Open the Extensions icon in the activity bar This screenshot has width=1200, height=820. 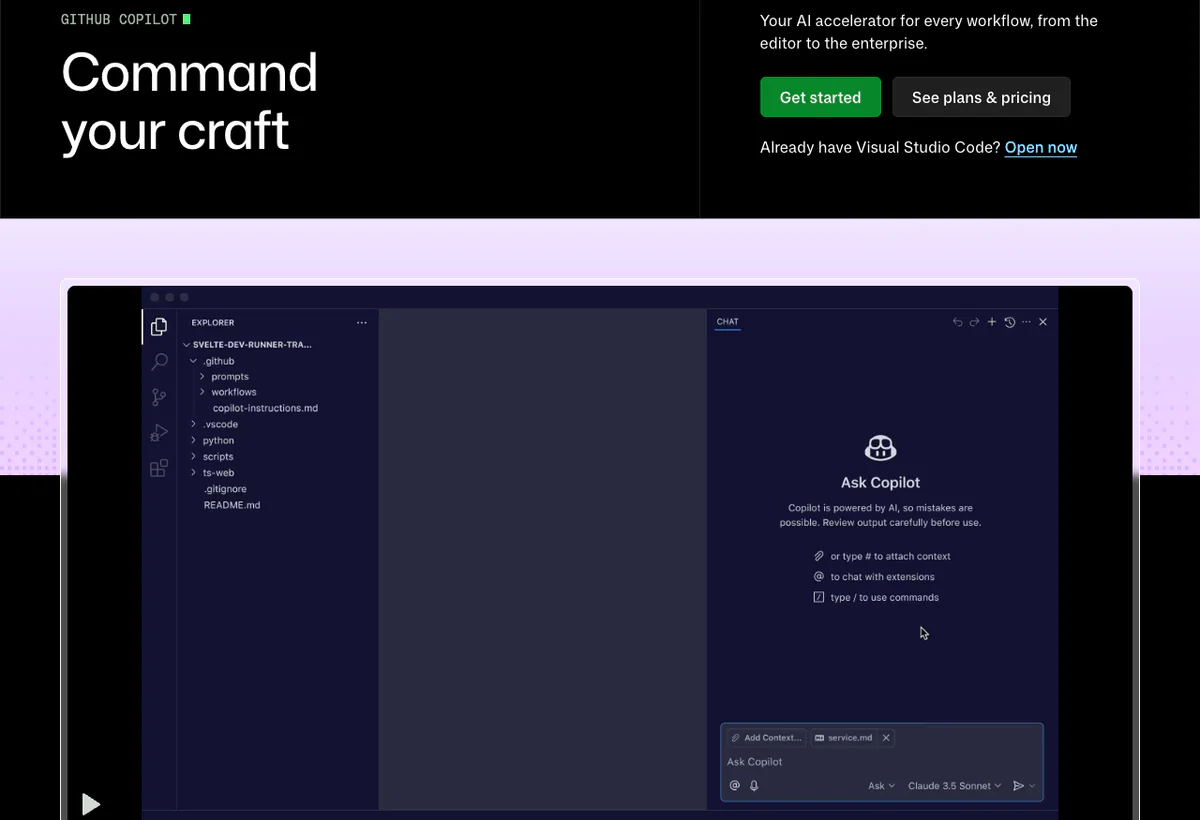(x=159, y=468)
